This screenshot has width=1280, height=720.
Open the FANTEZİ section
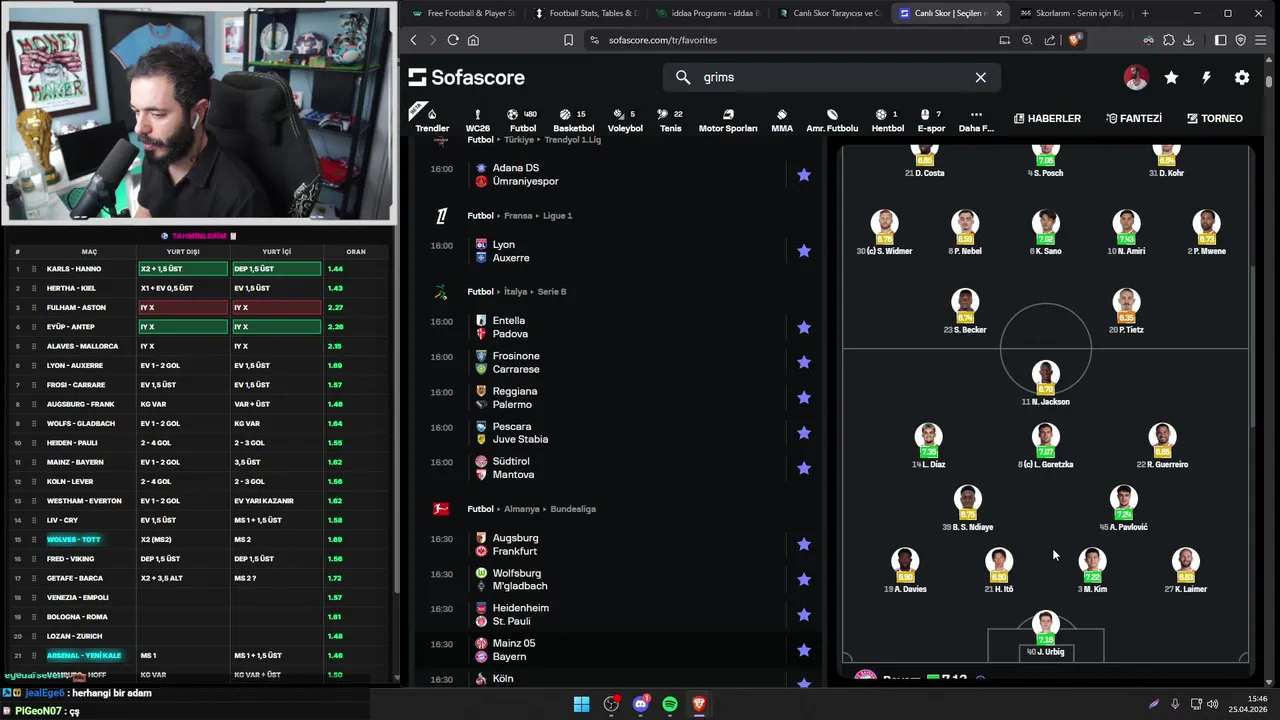[x=1134, y=118]
